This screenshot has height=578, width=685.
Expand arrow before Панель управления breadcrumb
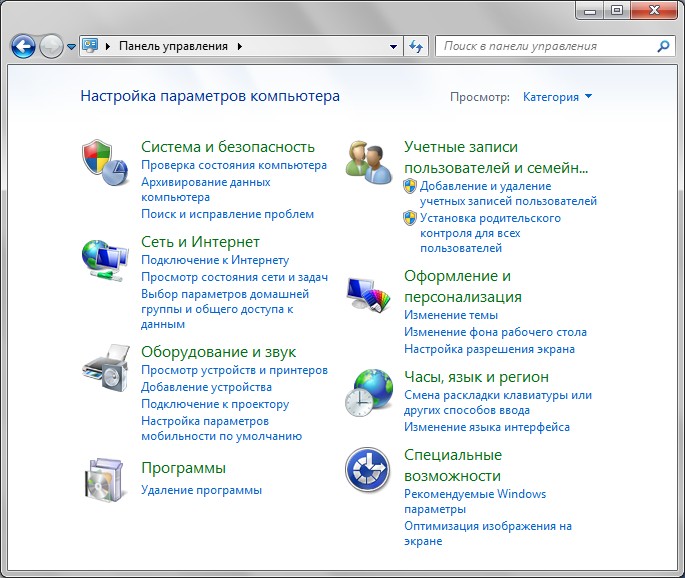[107, 46]
